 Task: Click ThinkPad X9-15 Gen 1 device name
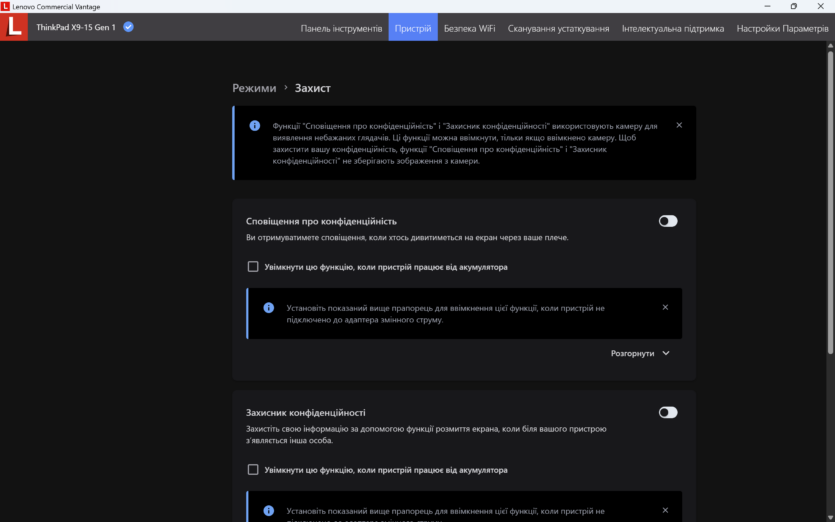(x=76, y=27)
